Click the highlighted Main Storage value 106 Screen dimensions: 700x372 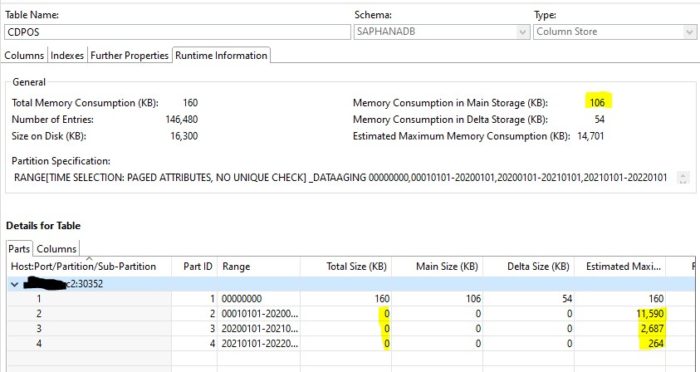coord(597,103)
